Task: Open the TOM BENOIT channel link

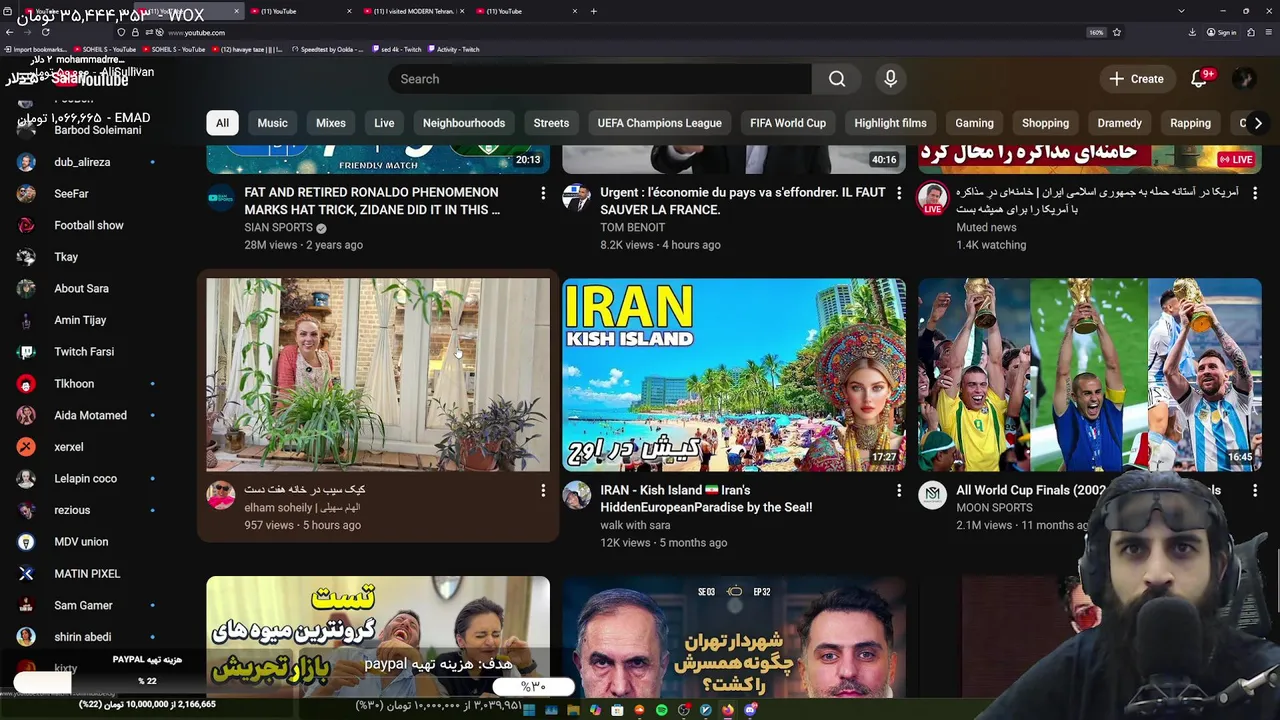Action: 632,227
